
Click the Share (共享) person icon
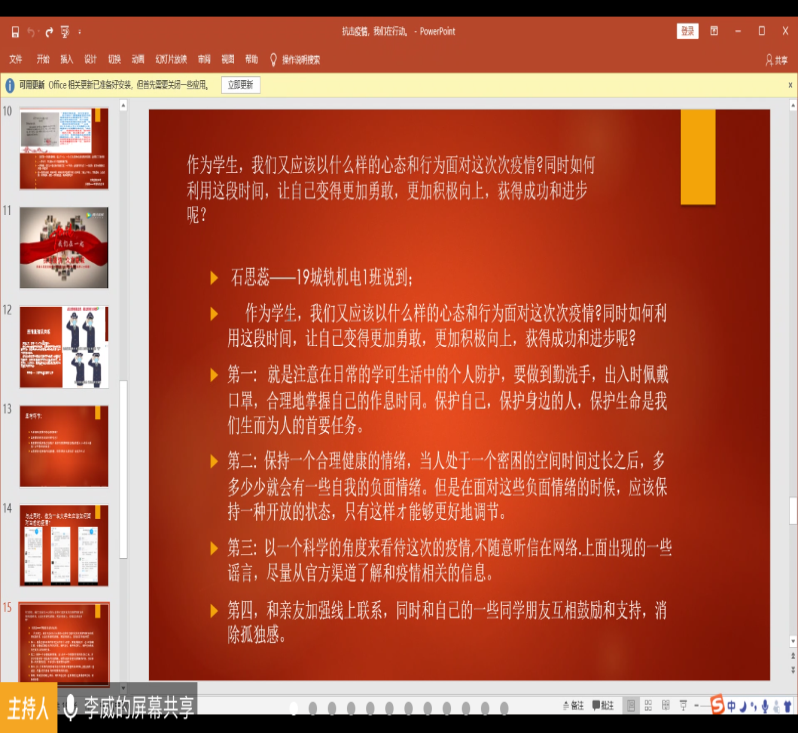pos(769,60)
